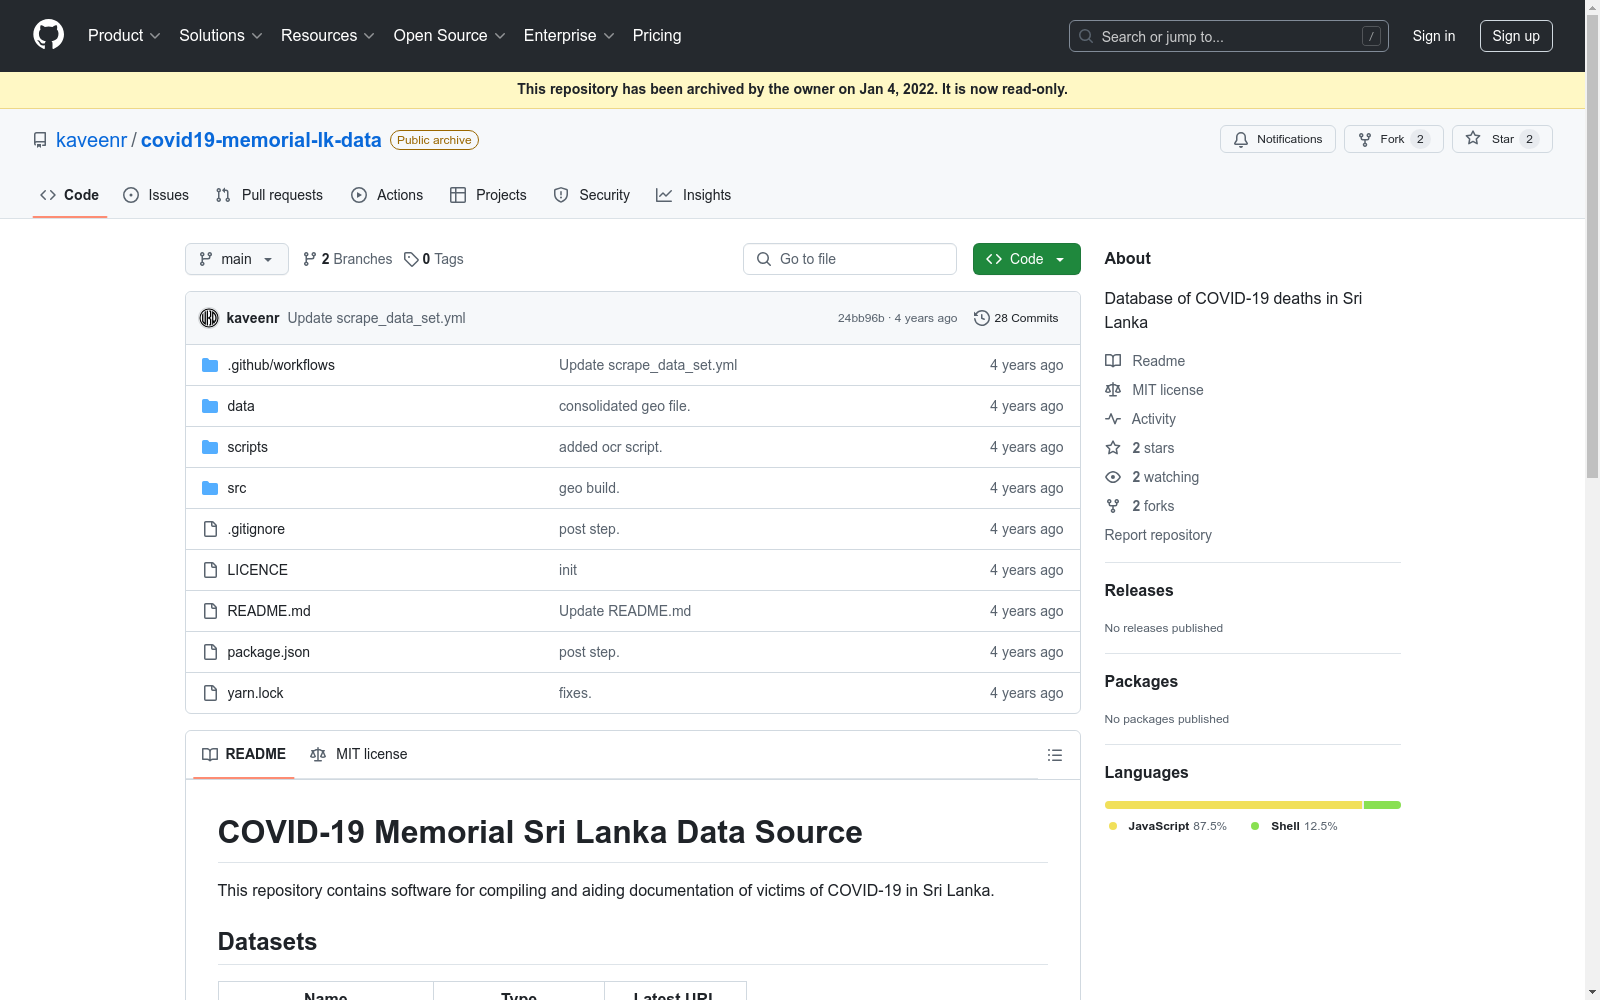Open commit hash 24bb96b

(861, 318)
